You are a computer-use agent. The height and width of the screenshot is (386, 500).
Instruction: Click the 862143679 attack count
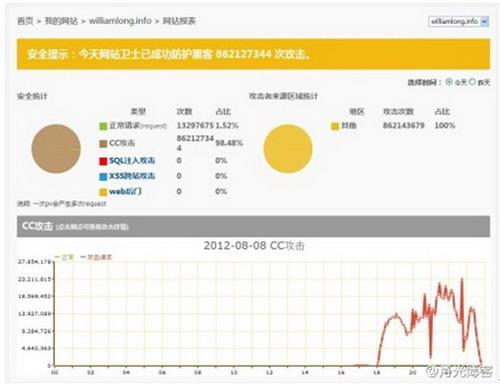(404, 126)
